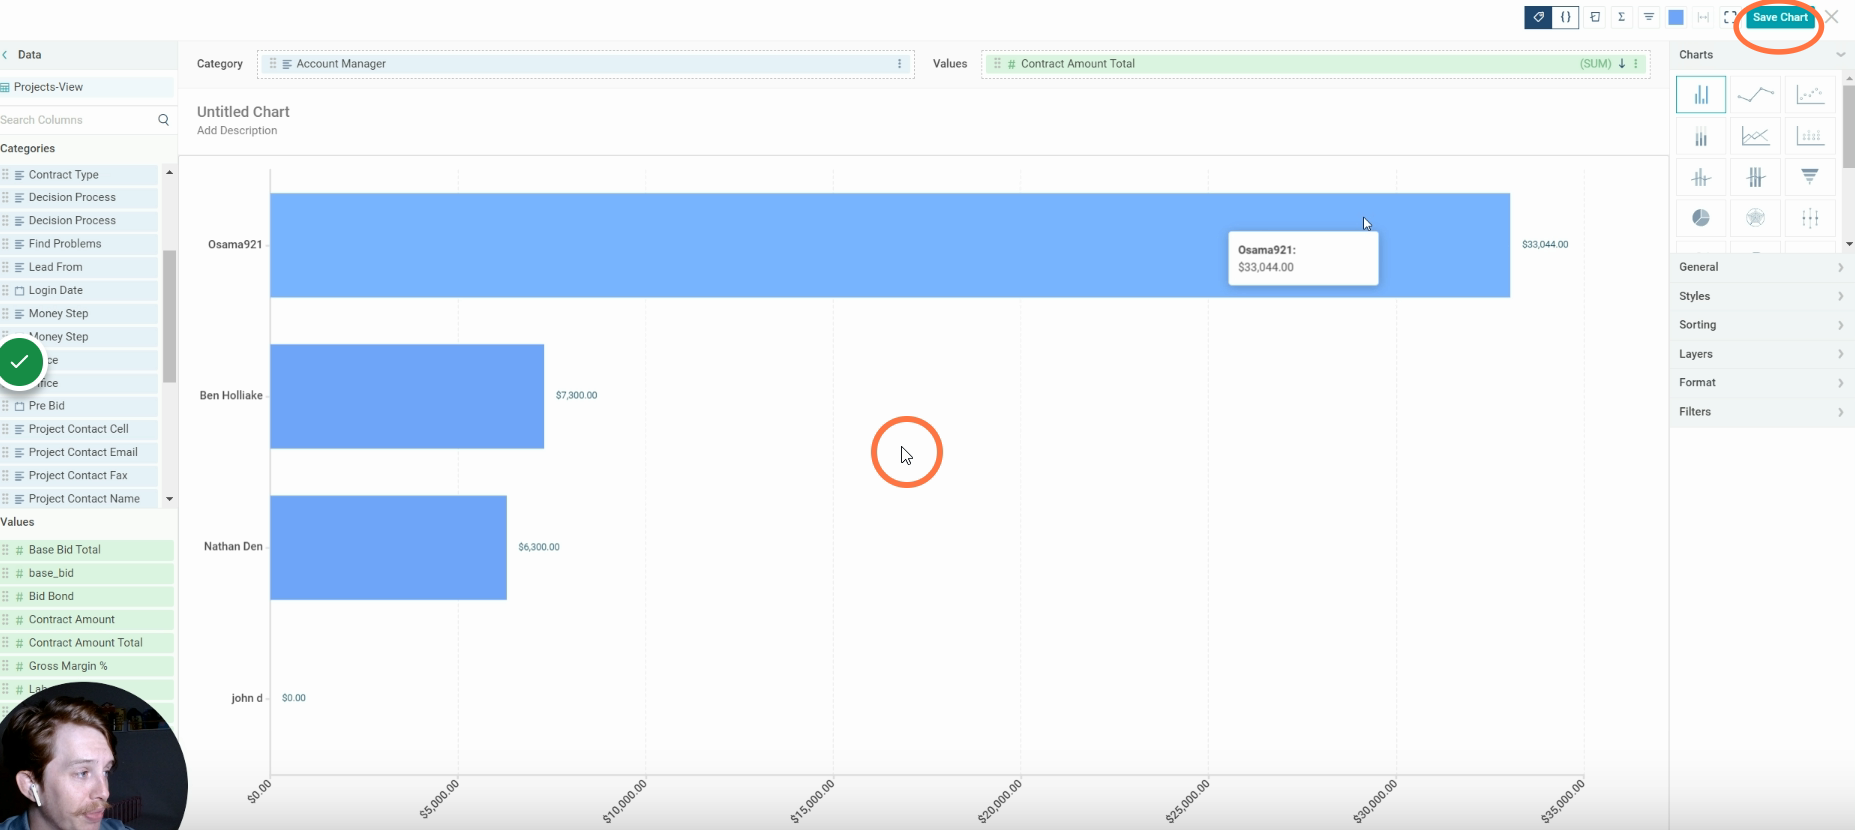Expand the Sorting settings section
The height and width of the screenshot is (830, 1855).
point(1761,325)
